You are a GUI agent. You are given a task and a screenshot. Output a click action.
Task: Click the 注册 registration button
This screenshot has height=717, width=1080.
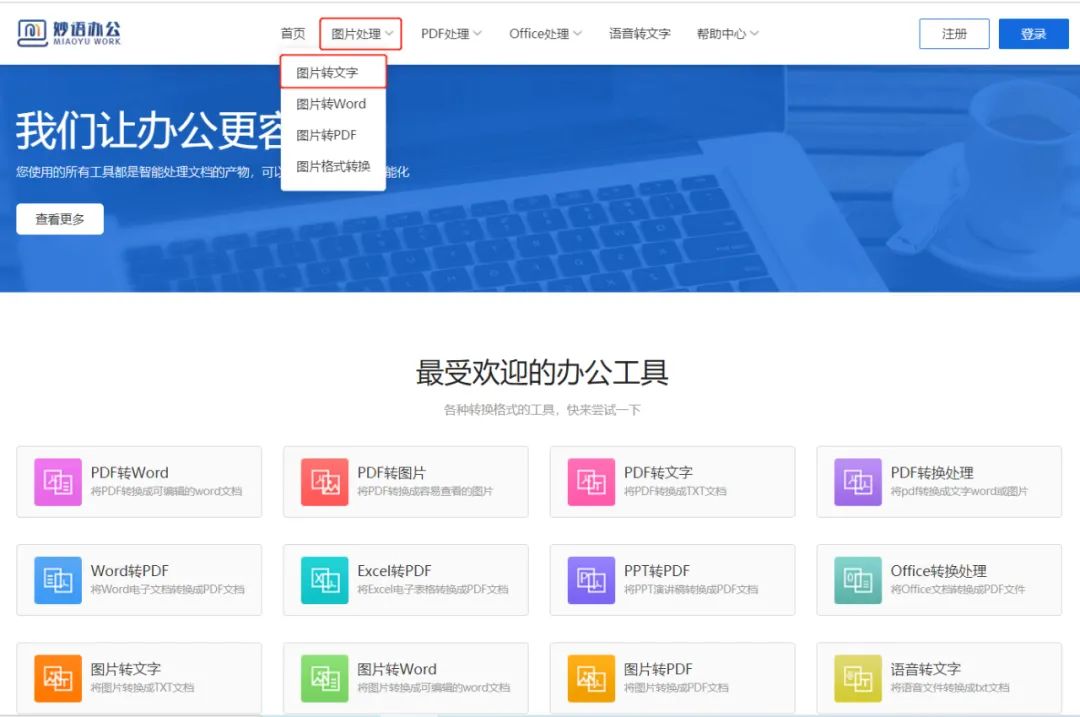(953, 33)
